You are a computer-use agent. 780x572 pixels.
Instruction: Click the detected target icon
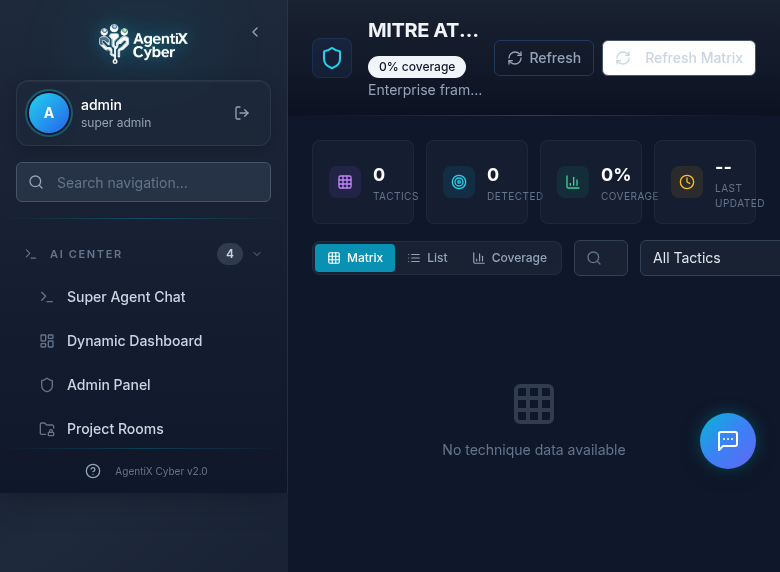[459, 182]
